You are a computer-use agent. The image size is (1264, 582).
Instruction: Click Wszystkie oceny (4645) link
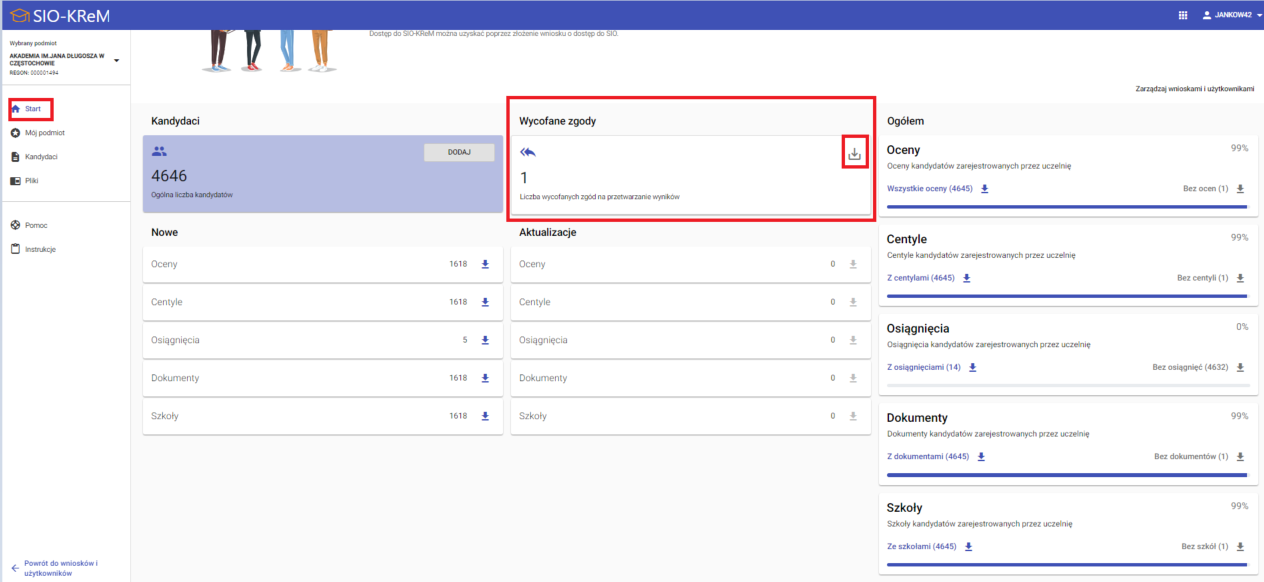pyautogui.click(x=929, y=189)
